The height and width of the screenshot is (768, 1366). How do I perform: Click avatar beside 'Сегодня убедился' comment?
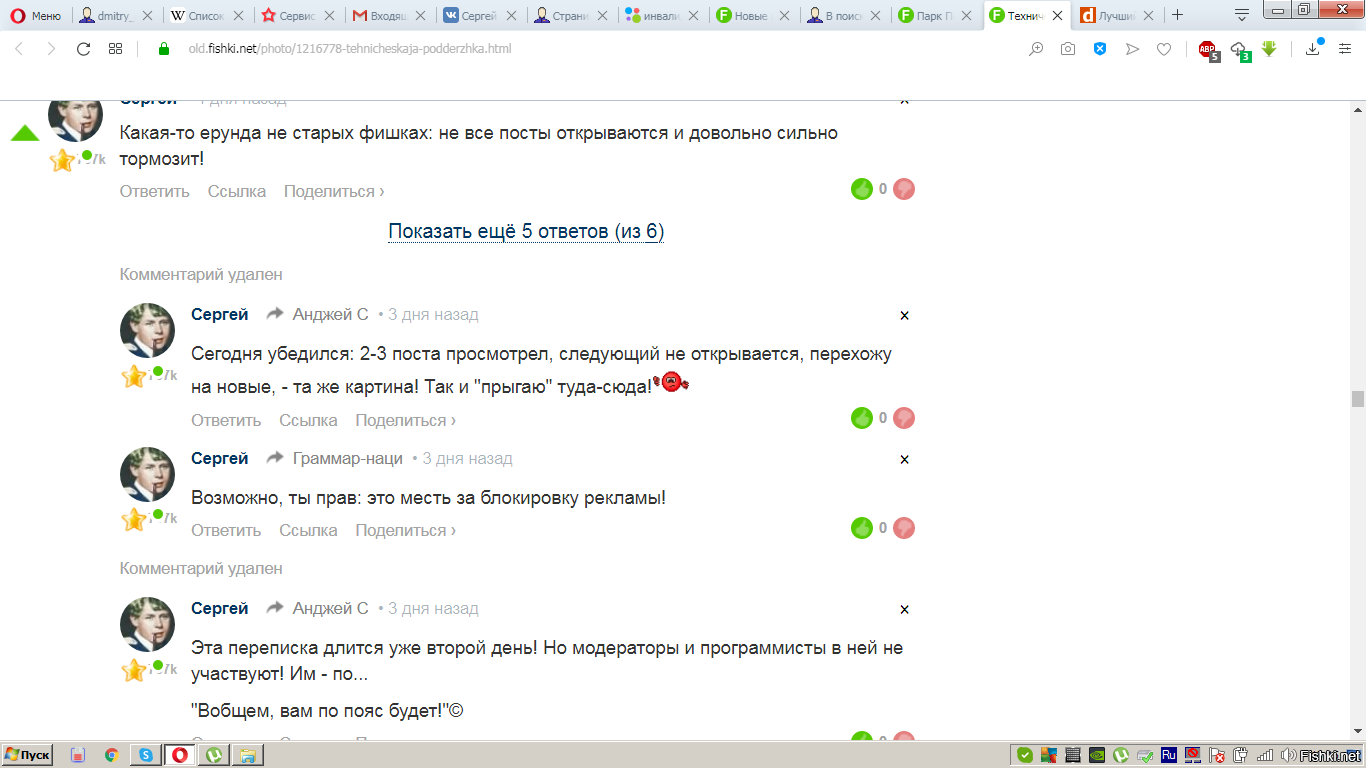(x=147, y=330)
